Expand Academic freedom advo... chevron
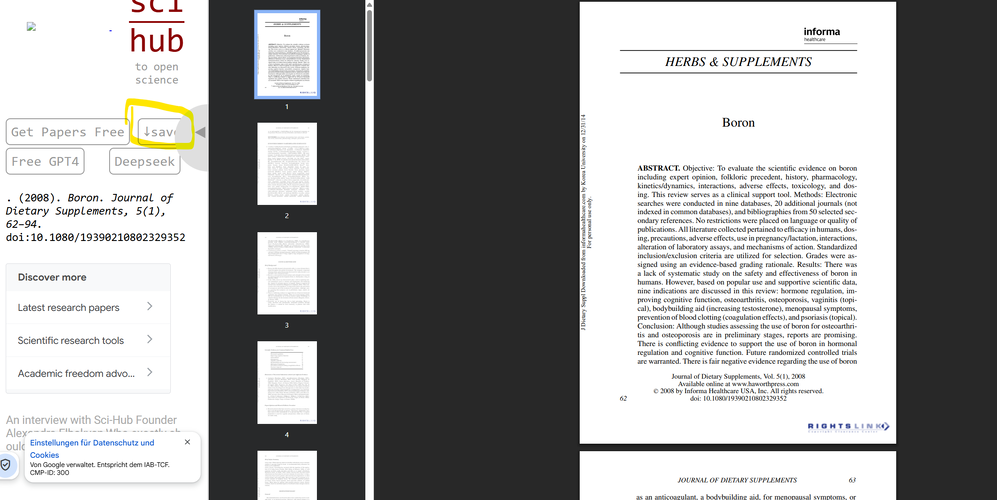Screen dimensions: 997x500 (149, 373)
